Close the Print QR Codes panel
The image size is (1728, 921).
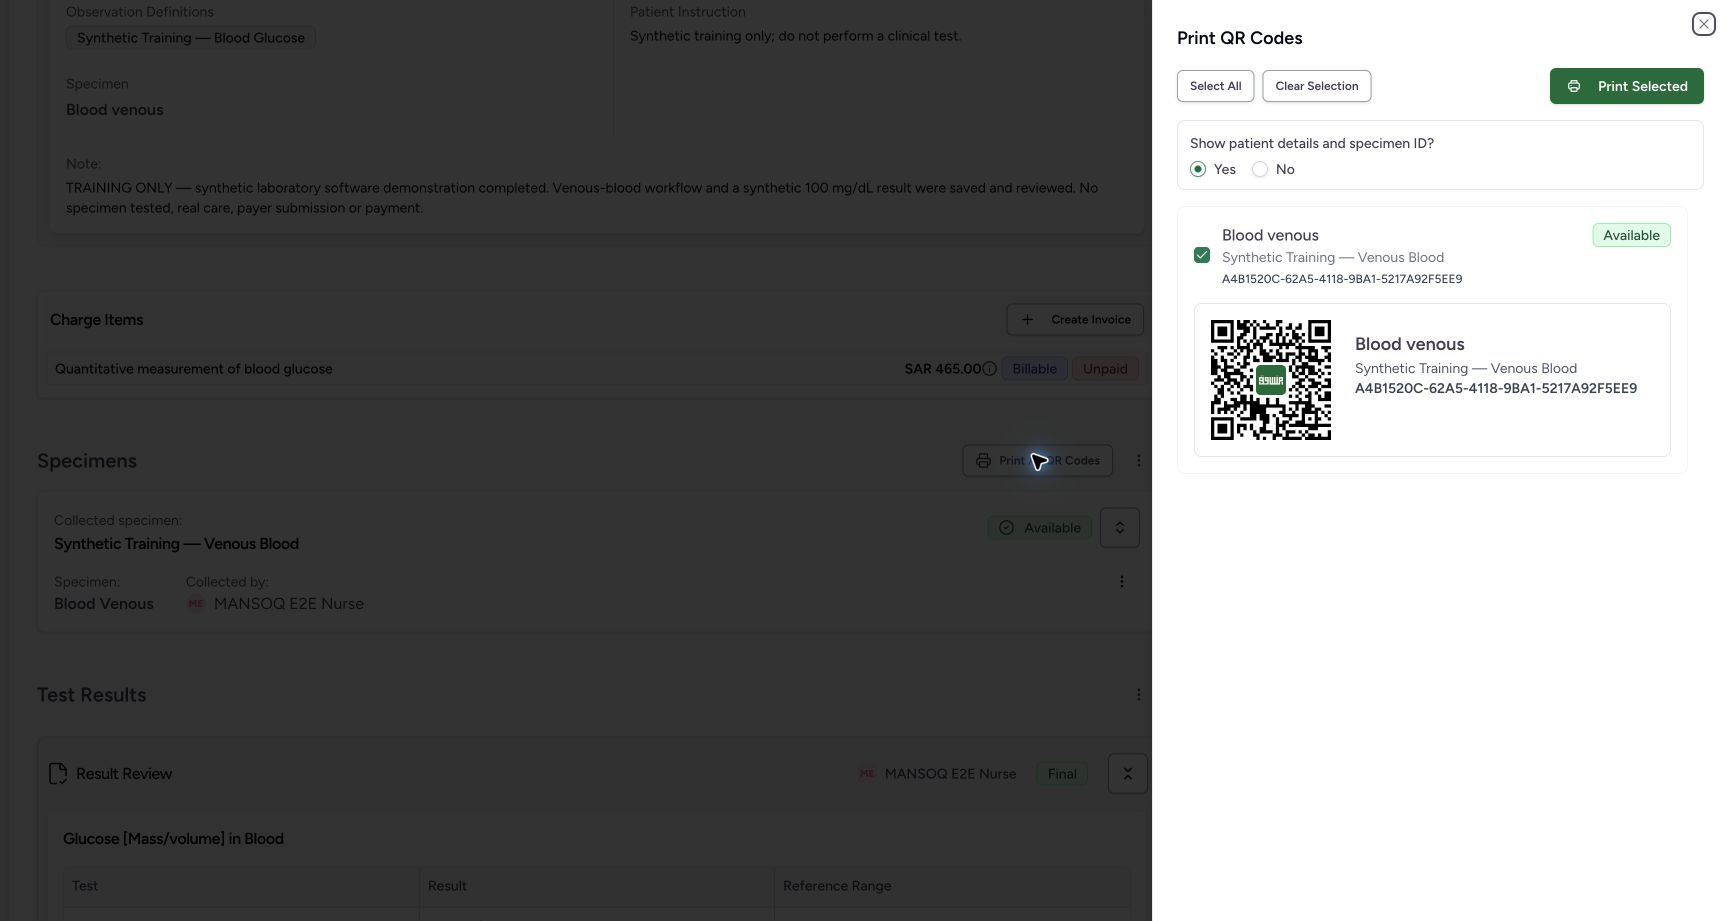[1703, 24]
